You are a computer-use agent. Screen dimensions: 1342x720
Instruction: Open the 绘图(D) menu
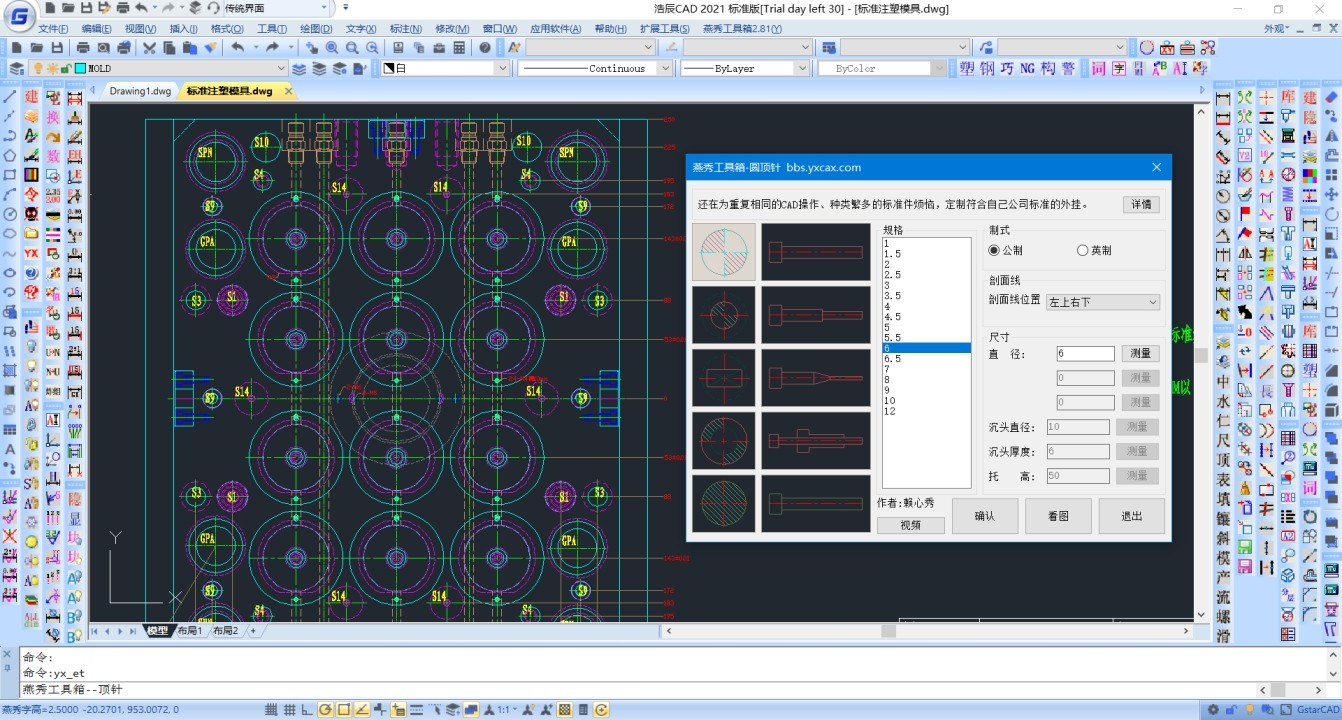coord(316,29)
